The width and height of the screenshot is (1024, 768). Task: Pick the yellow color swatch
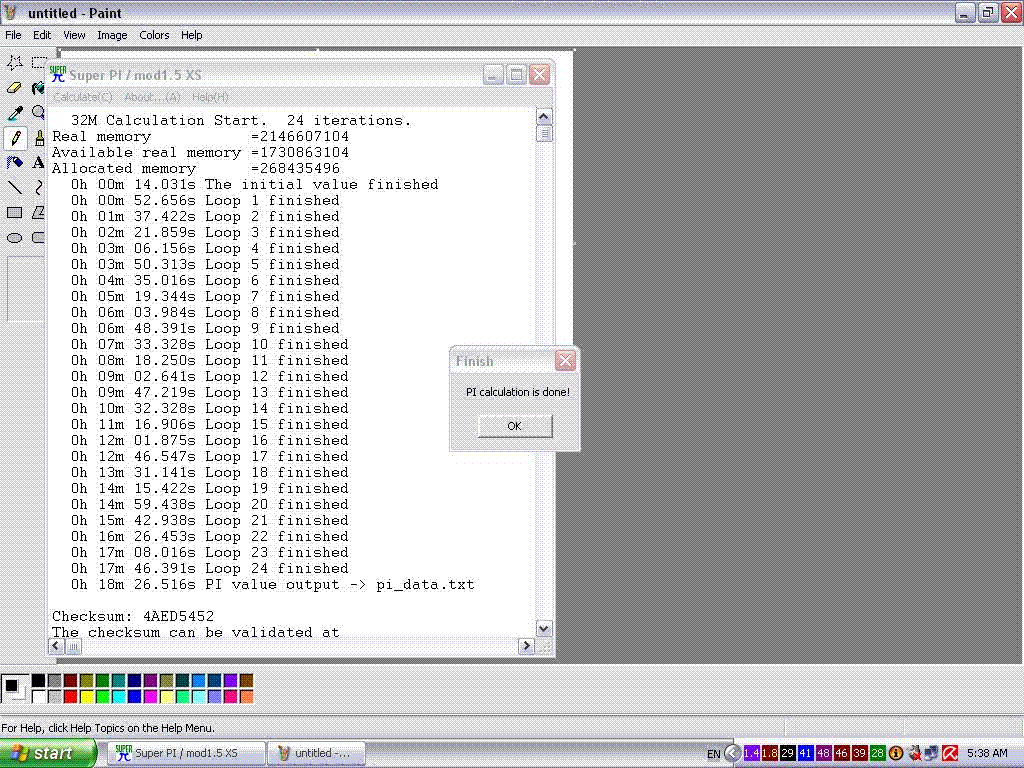pyautogui.click(x=87, y=696)
